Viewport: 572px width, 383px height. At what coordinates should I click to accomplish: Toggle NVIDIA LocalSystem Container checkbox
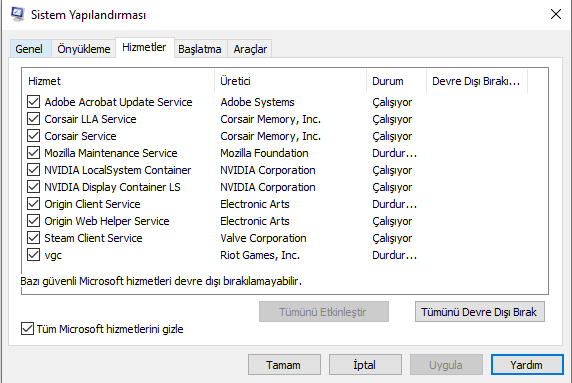pyautogui.click(x=34, y=170)
